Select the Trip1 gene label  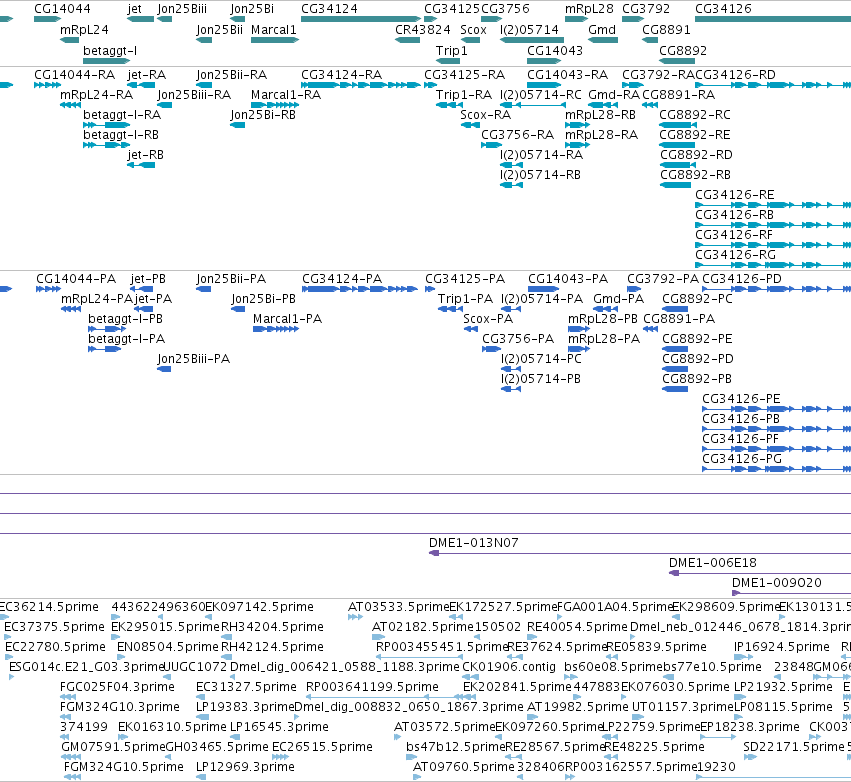click(452, 50)
